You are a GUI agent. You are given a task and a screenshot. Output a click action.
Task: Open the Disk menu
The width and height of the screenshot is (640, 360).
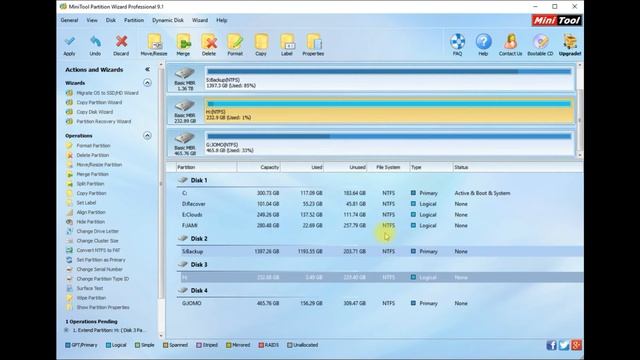click(x=111, y=20)
